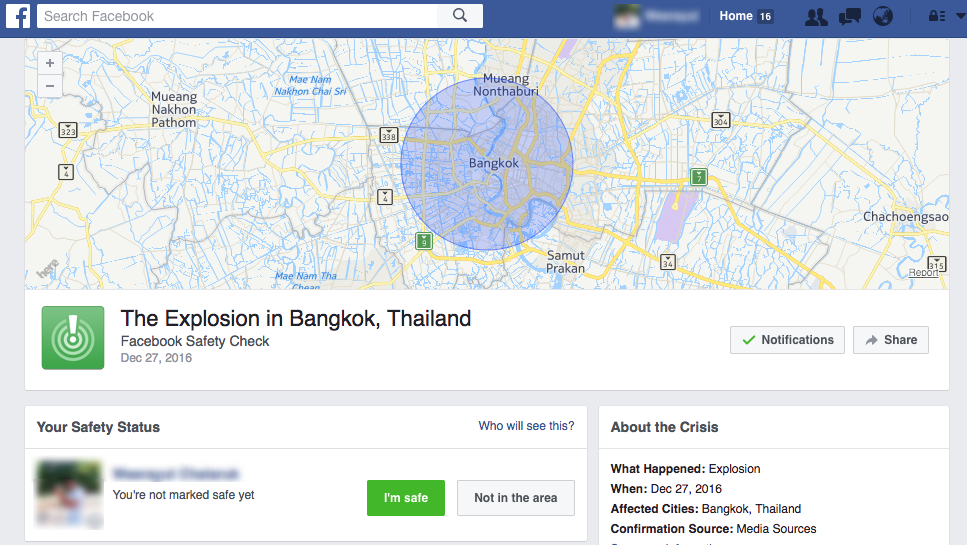Image resolution: width=967 pixels, height=545 pixels.
Task: Mark yourself safe with I'm safe
Action: [405, 498]
